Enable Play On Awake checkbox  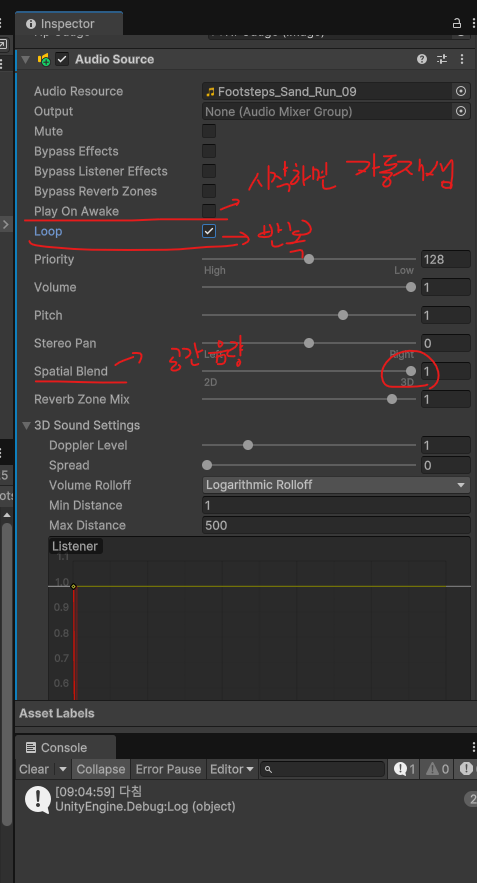(209, 211)
